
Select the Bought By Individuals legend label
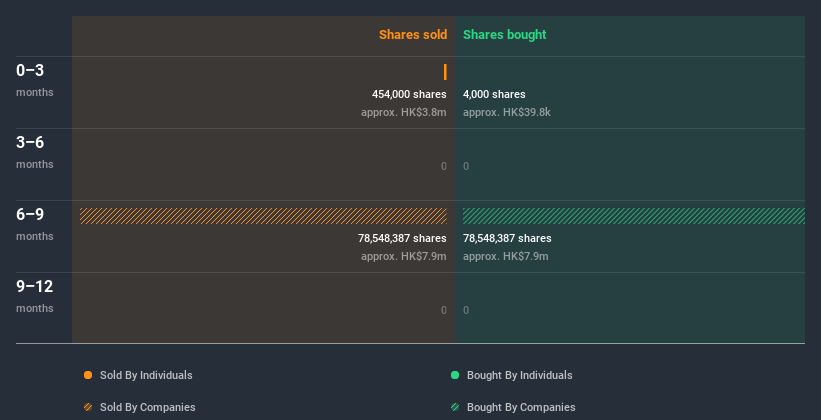point(519,375)
